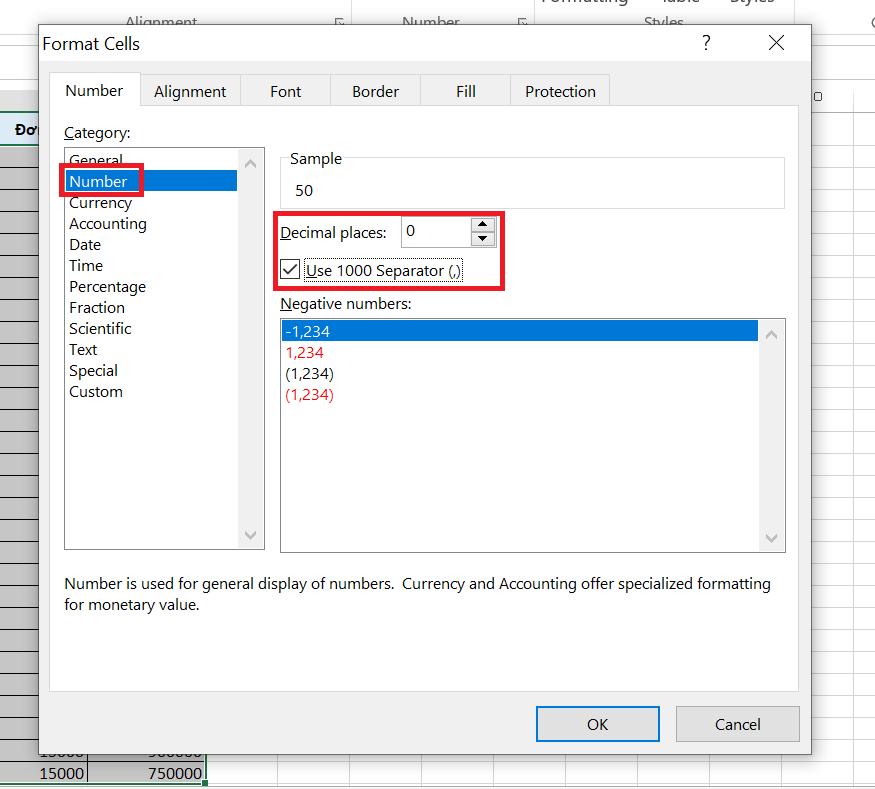
Task: Select Number in the Category list
Action: pyautogui.click(x=152, y=181)
